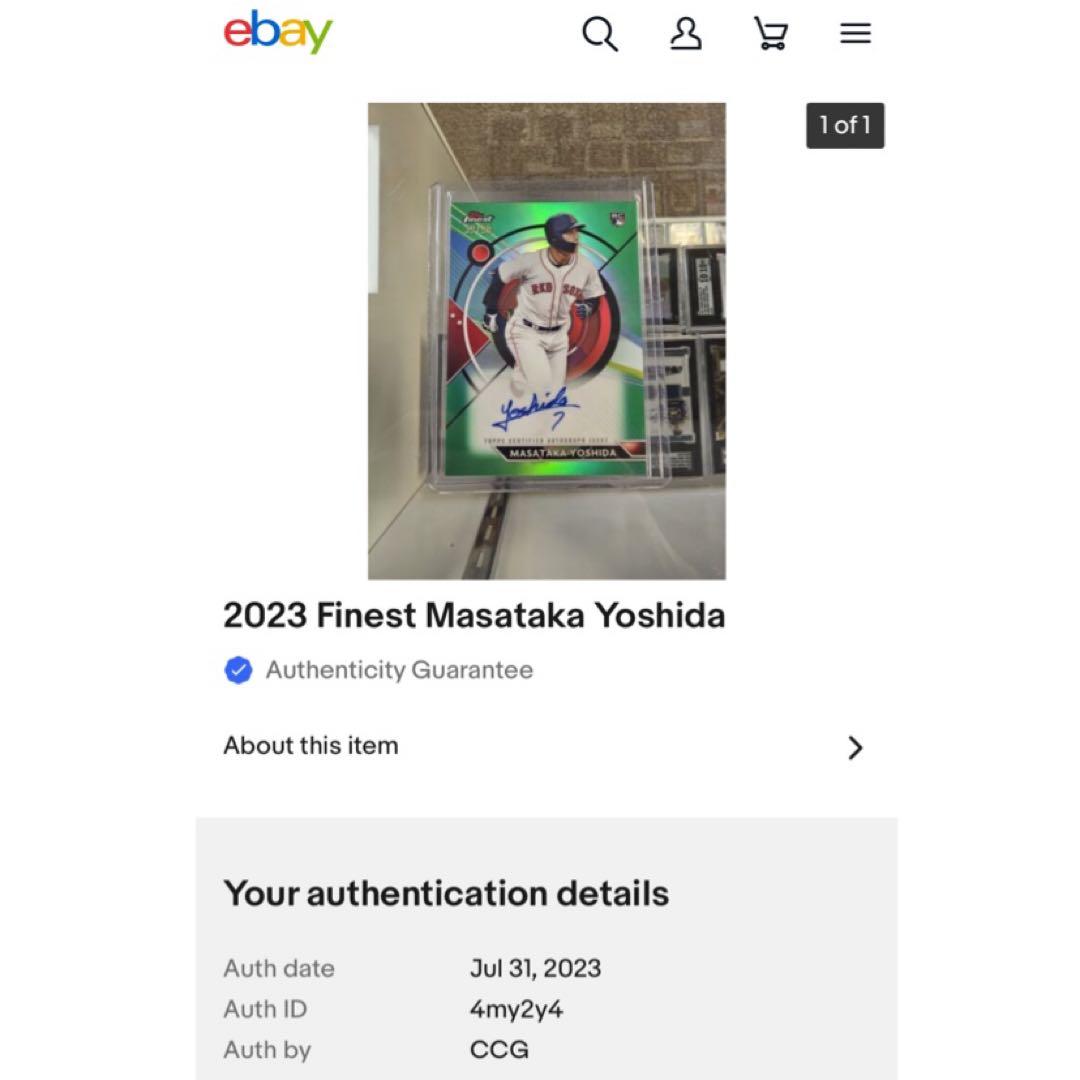This screenshot has height=1080, width=1080.
Task: Click the Auth ID value "4my2y4"
Action: (x=517, y=1009)
